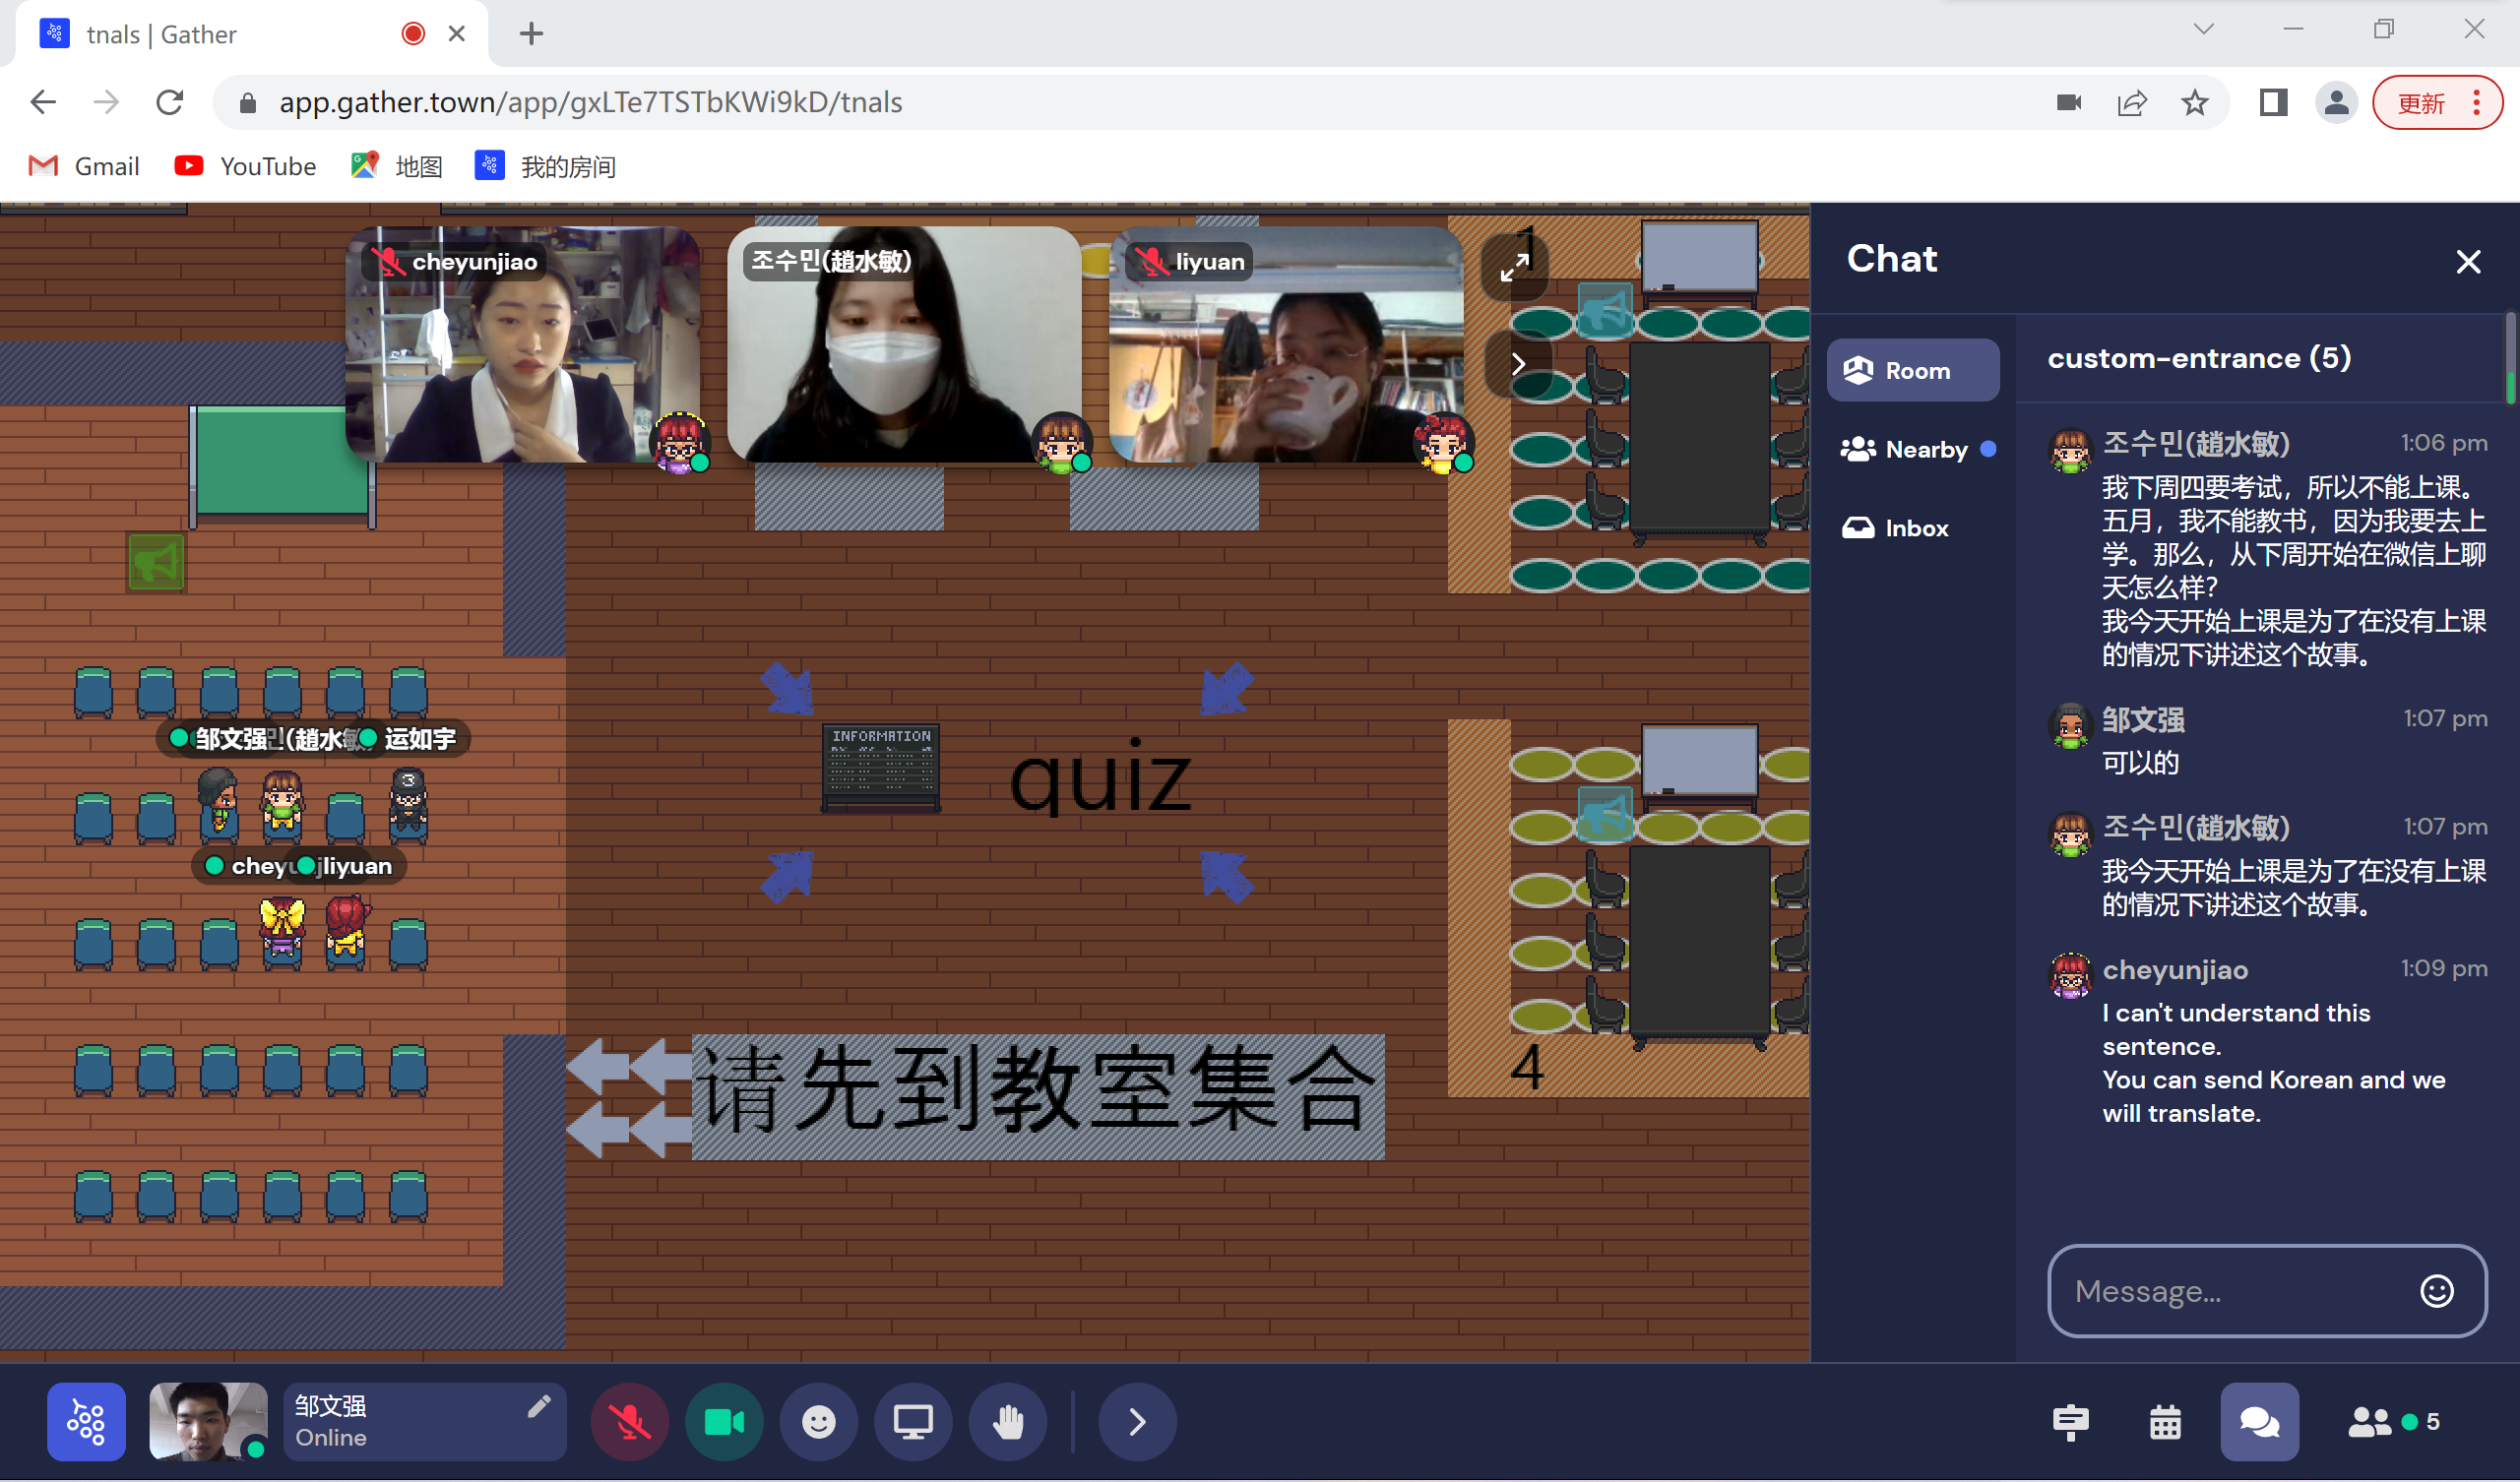Show next video tiles with the chevron arrow

[1518, 364]
